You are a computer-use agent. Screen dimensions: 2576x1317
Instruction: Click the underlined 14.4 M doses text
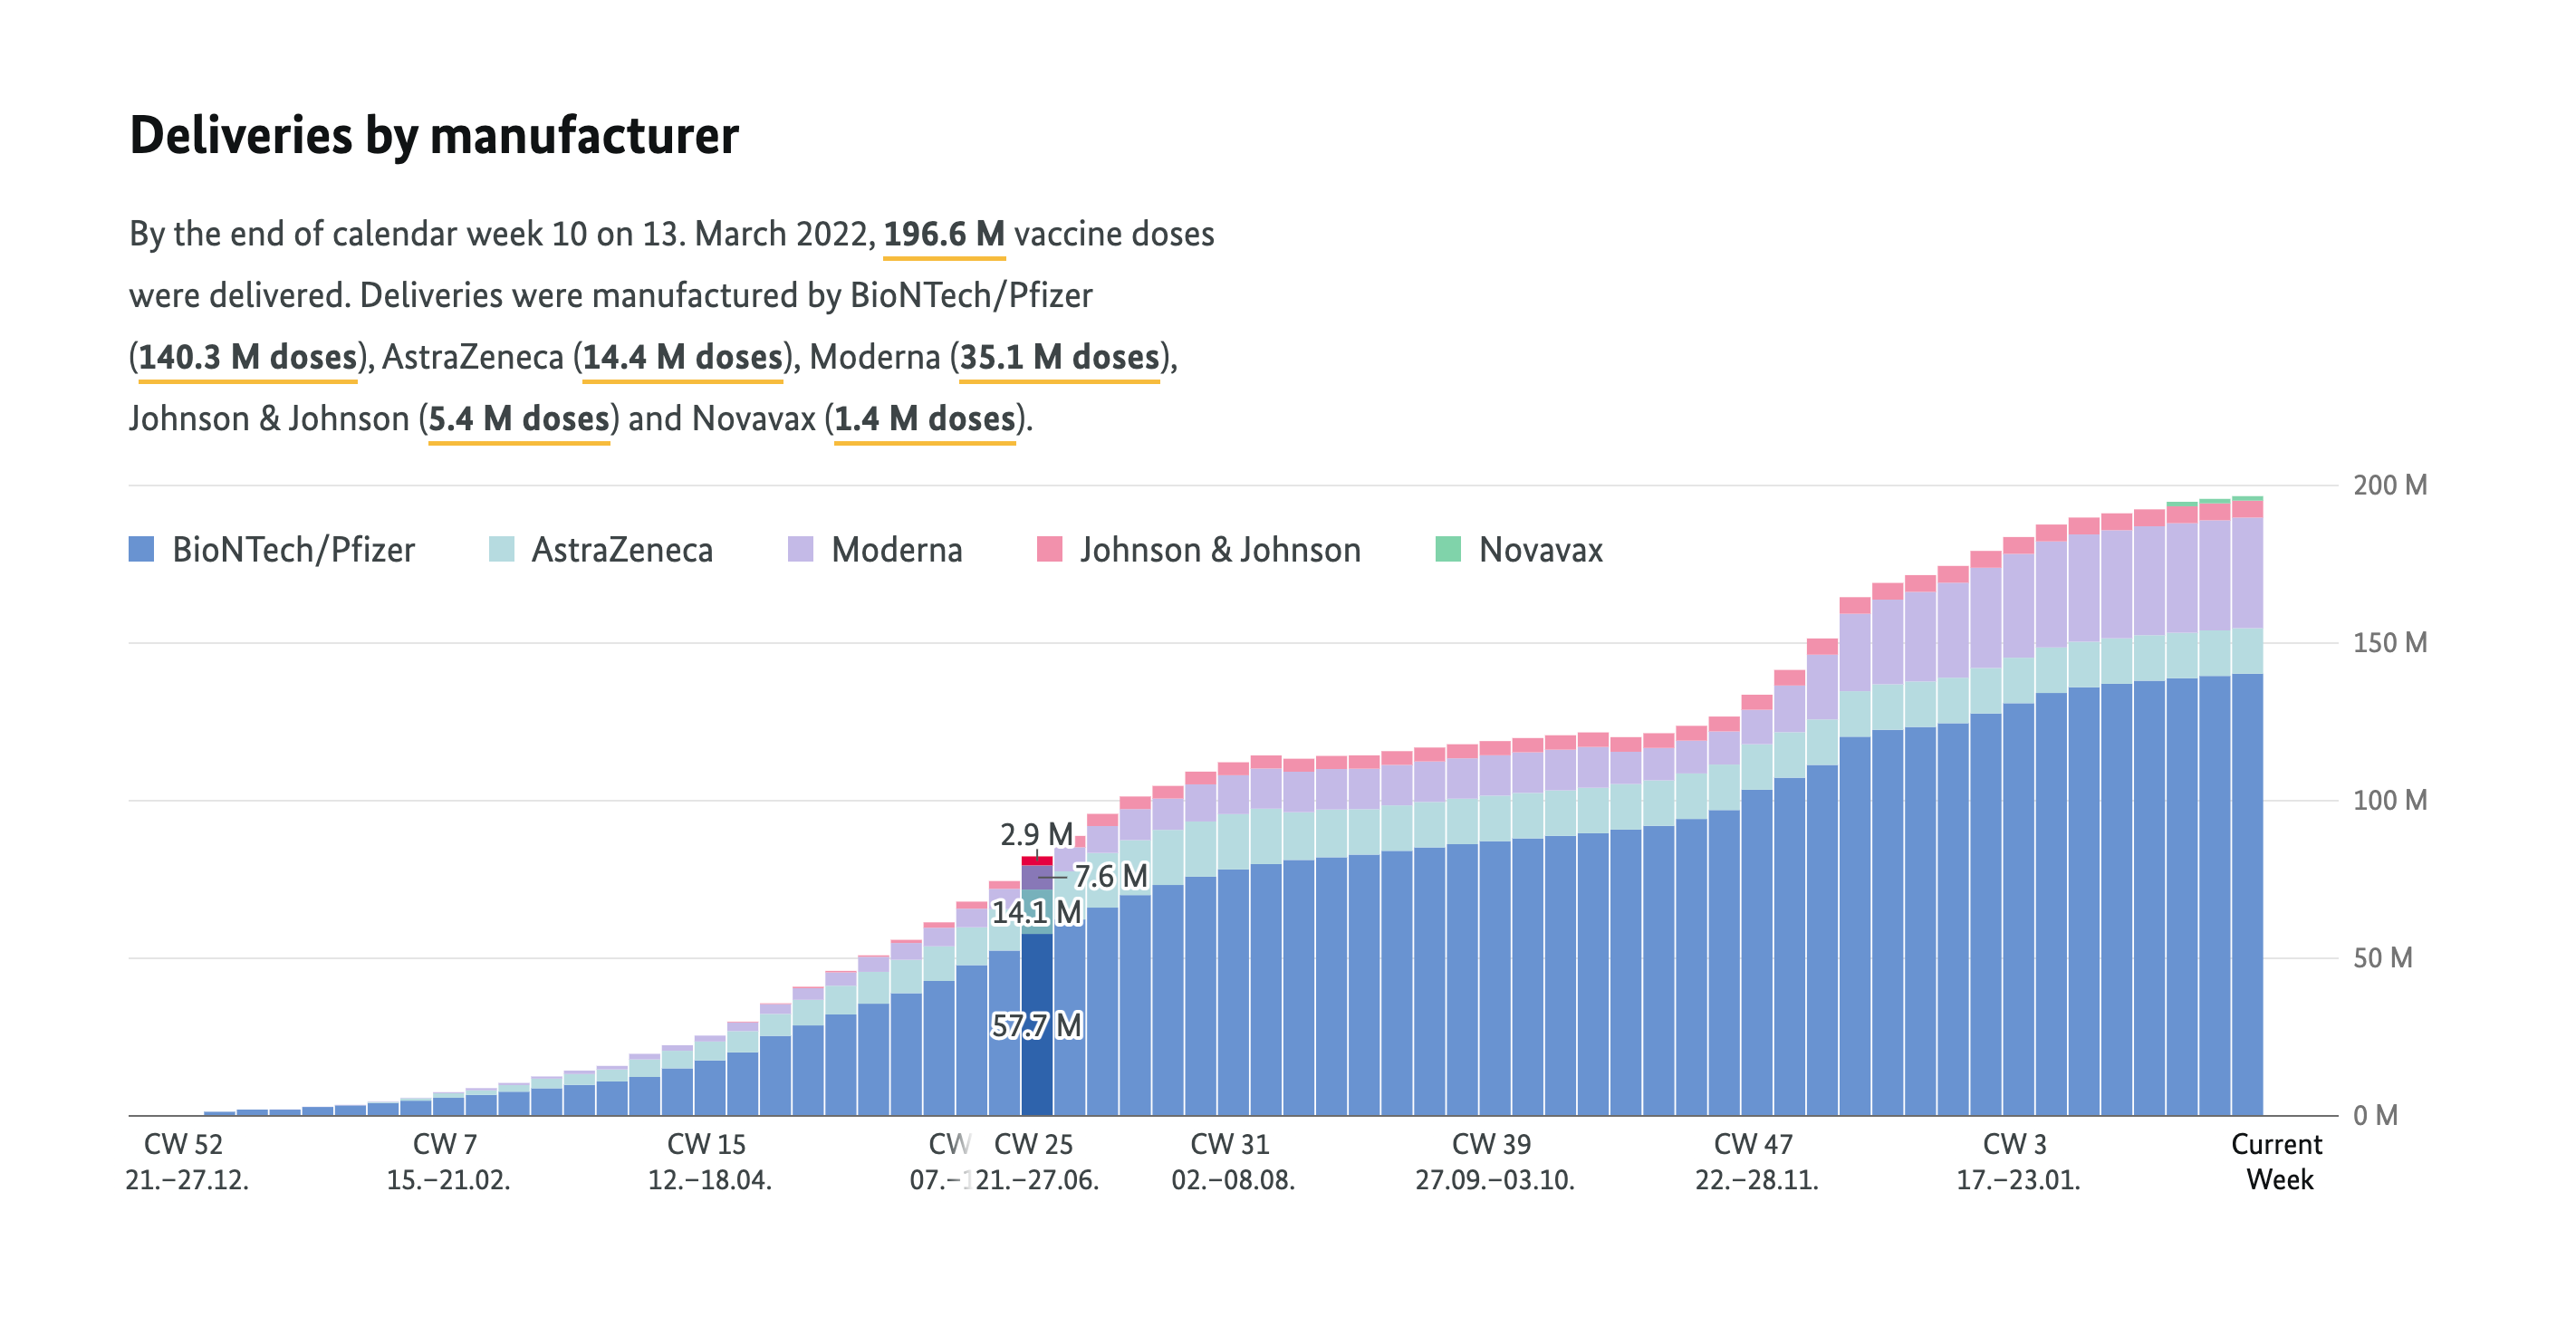coord(682,357)
